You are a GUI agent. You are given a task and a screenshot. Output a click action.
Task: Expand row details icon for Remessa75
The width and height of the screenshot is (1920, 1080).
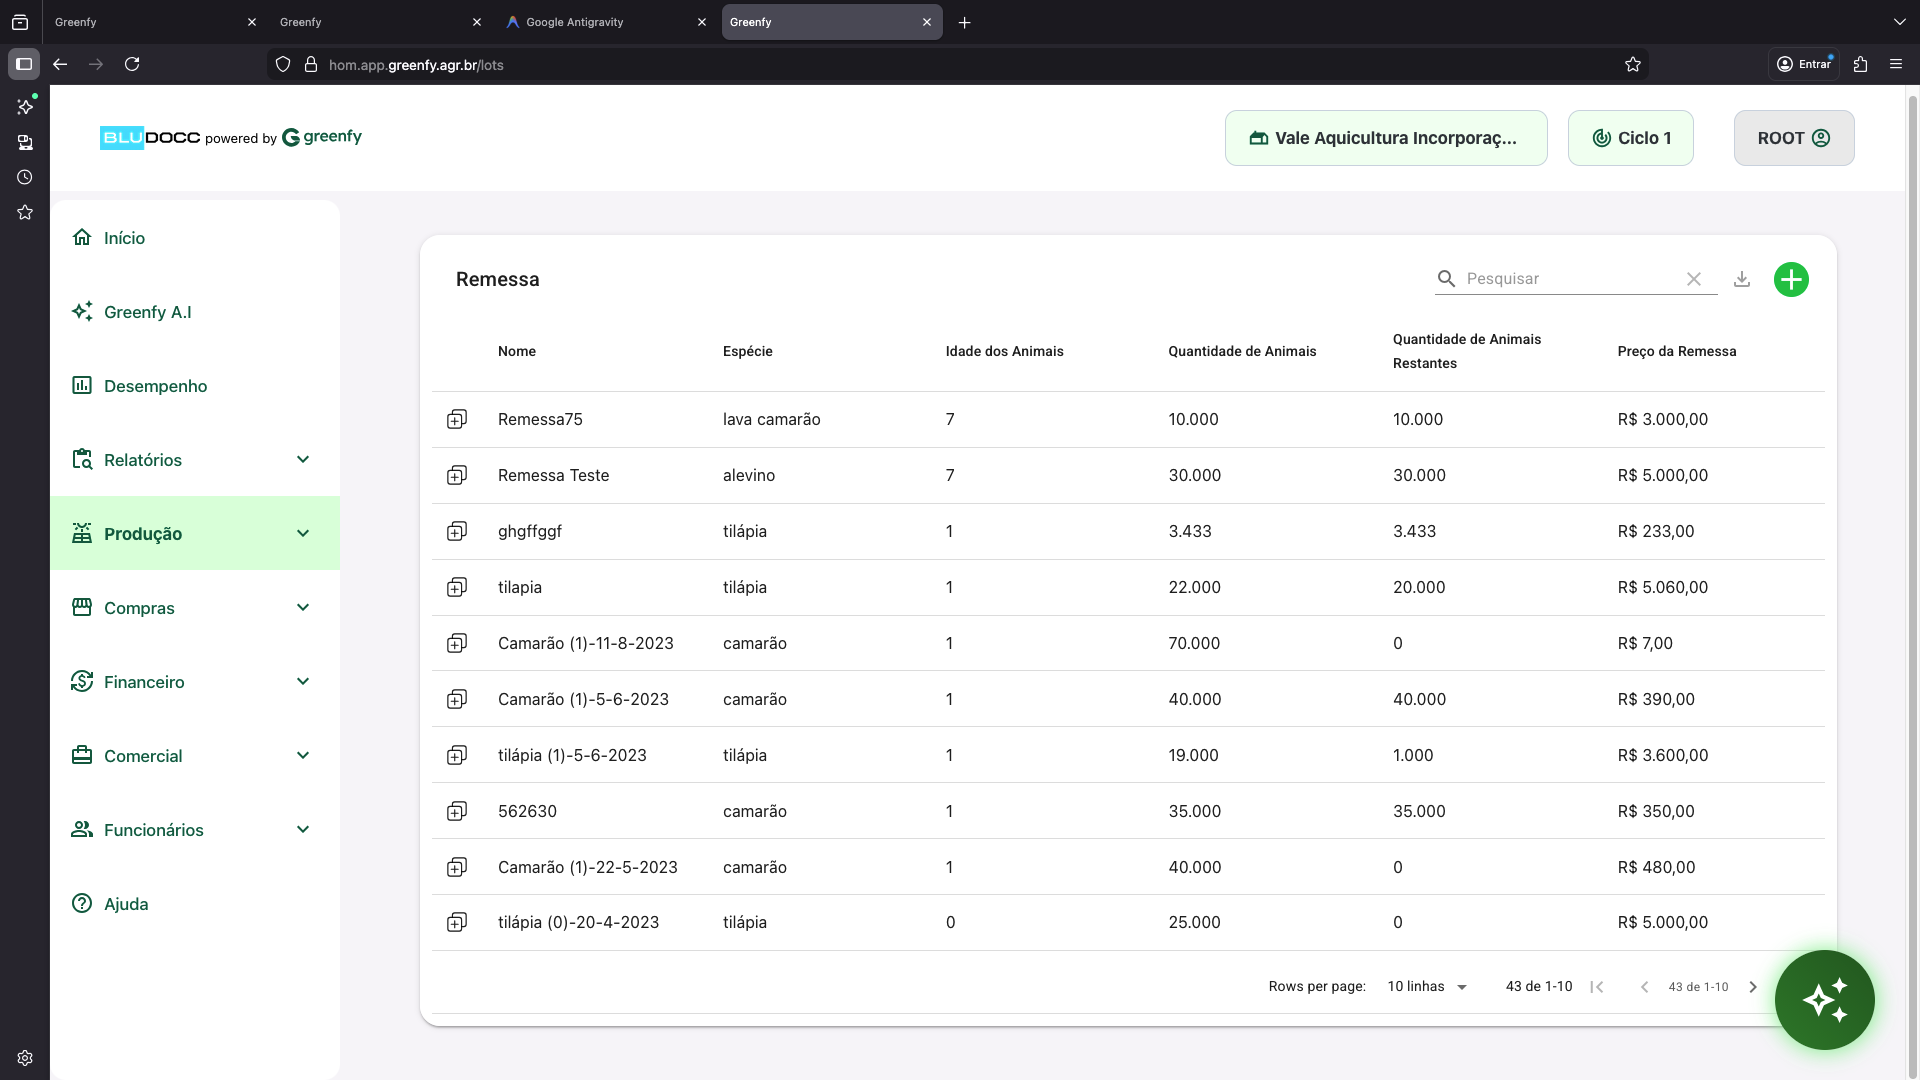coord(457,419)
